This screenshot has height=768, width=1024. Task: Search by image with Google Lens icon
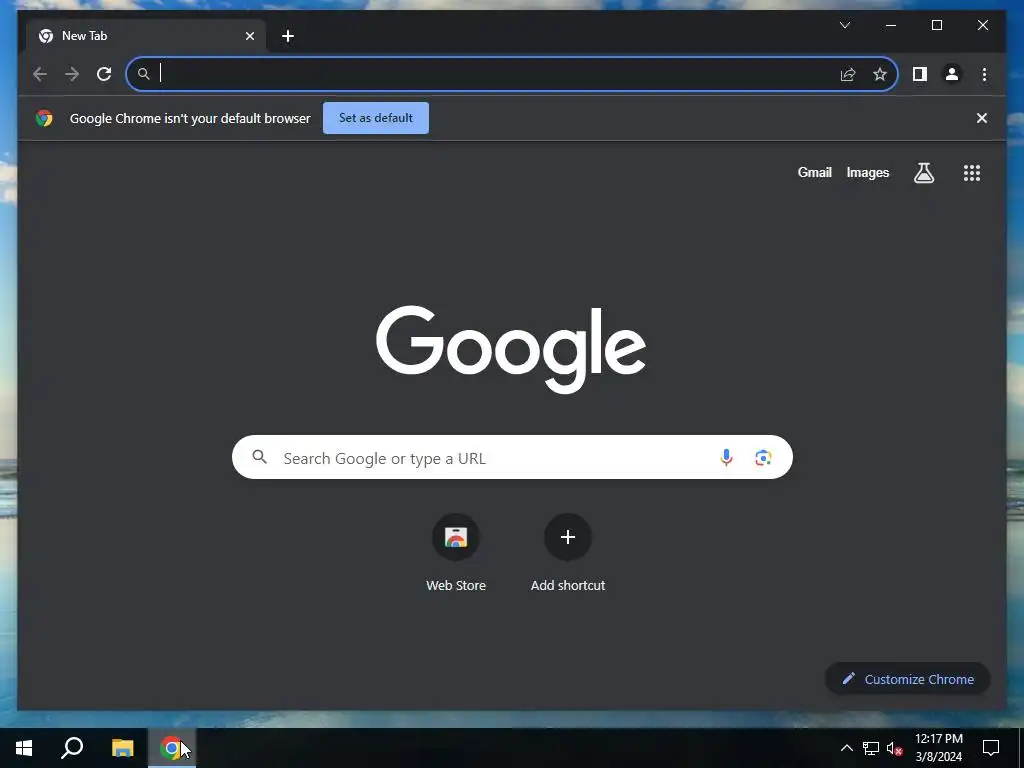coord(763,457)
